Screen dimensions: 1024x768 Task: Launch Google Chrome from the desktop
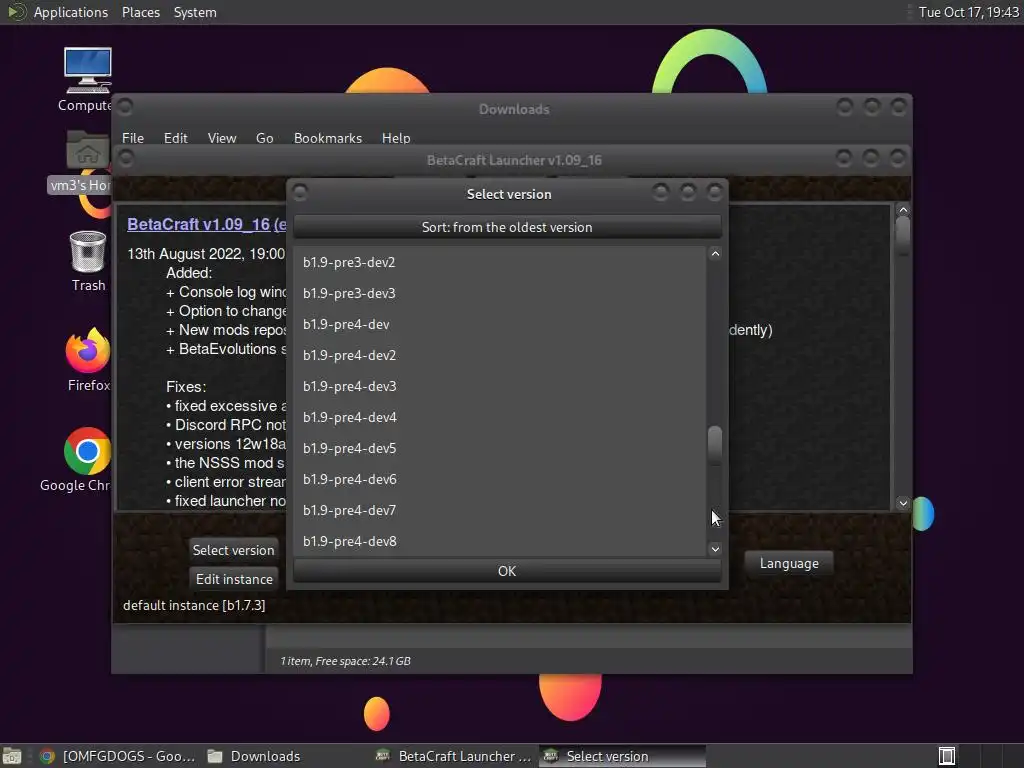(x=88, y=451)
